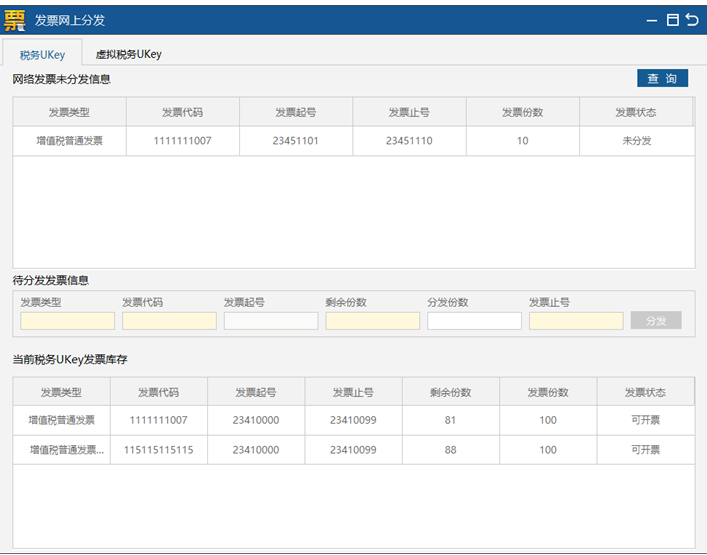The image size is (707, 555).
Task: Select 增值税普通发票 row in 未分发信息 table
Action: [x=354, y=141]
